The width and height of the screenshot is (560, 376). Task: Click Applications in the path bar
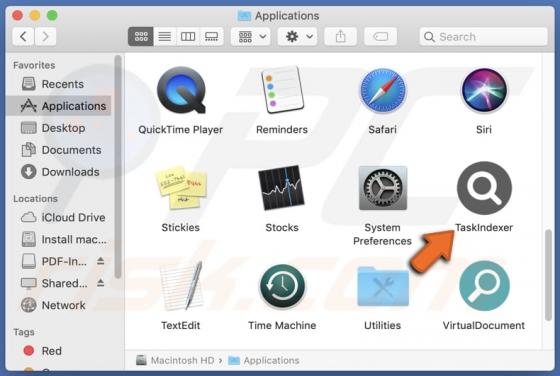(x=264, y=360)
